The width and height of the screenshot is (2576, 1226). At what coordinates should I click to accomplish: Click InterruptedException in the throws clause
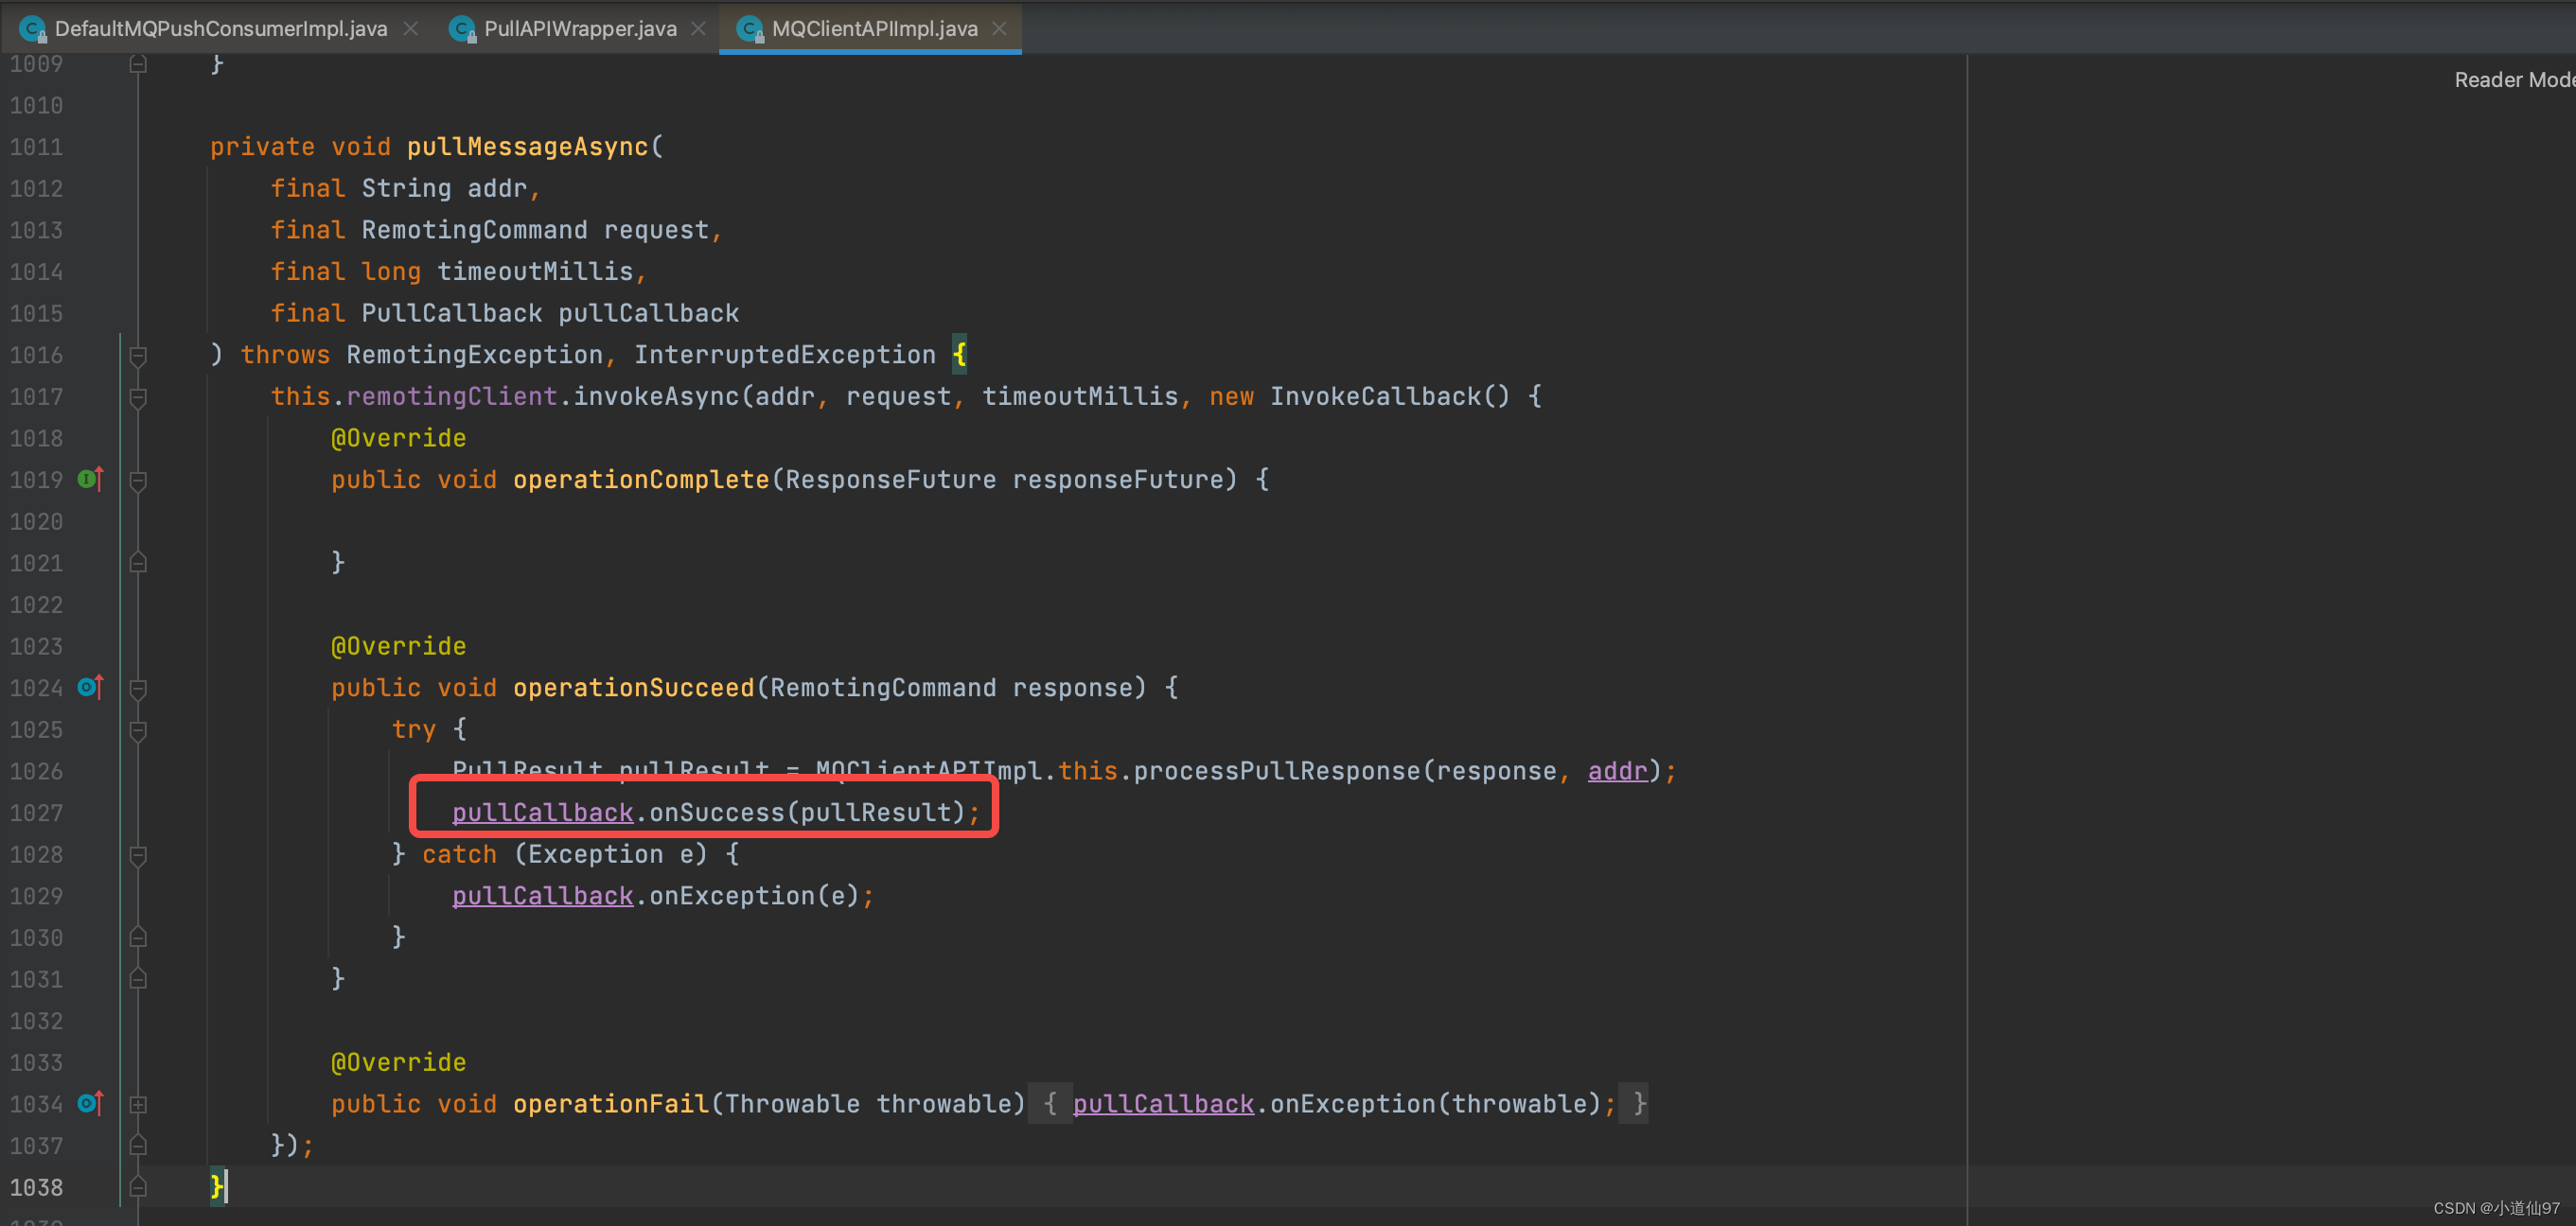pos(784,354)
